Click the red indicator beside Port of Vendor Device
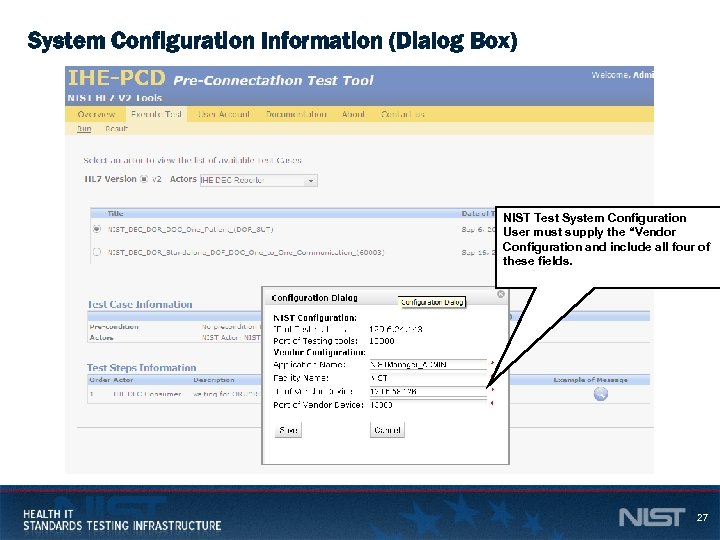 click(x=492, y=403)
